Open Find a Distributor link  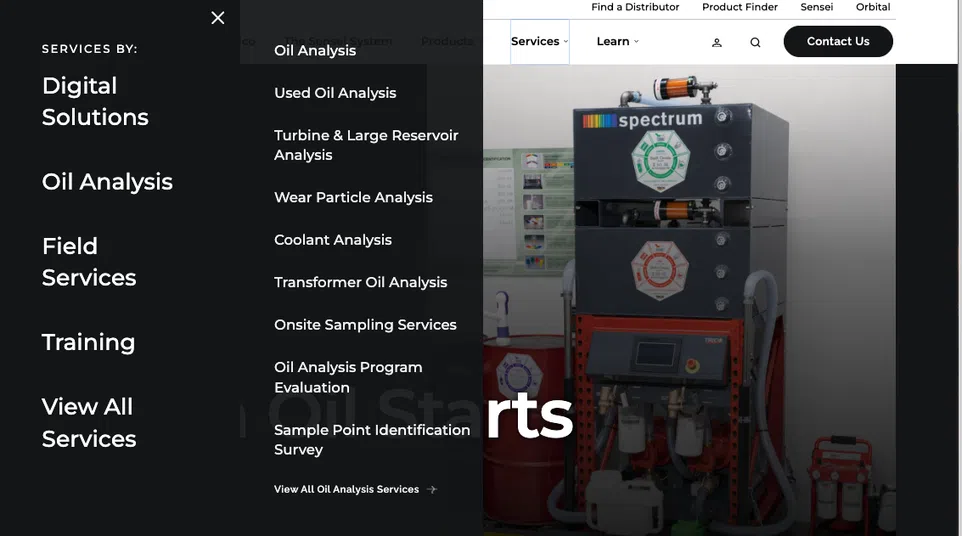635,7
